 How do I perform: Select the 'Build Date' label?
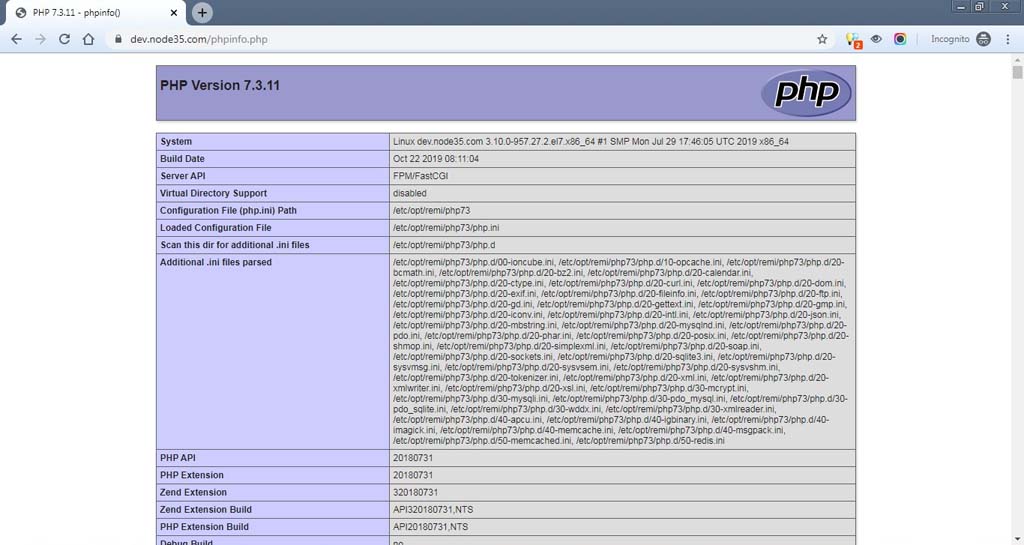(182, 159)
